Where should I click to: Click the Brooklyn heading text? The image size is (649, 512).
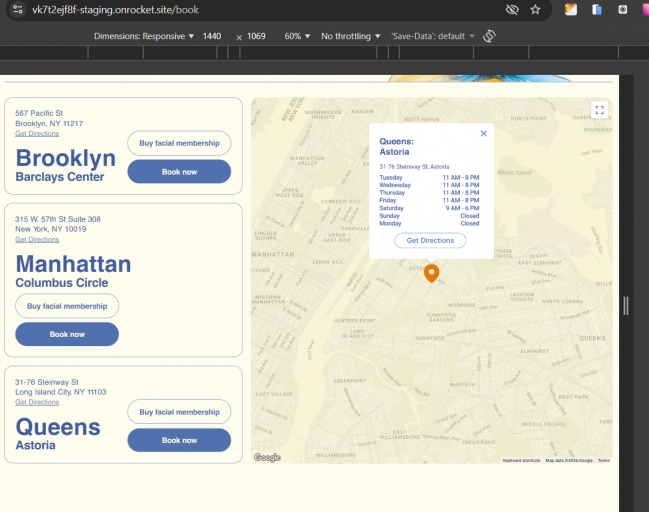click(x=66, y=158)
